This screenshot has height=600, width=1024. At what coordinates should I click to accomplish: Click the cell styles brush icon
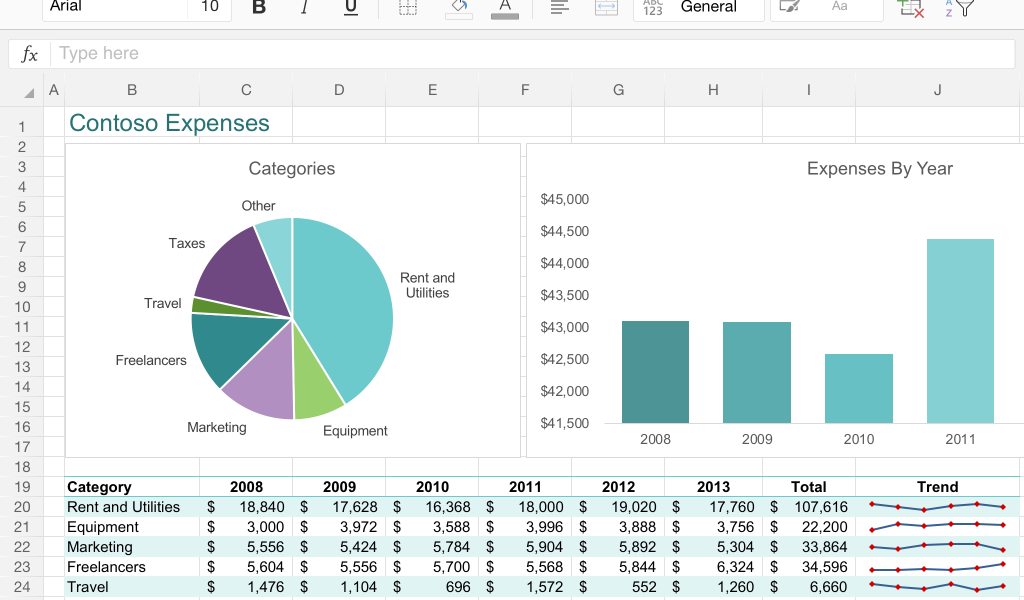point(790,8)
